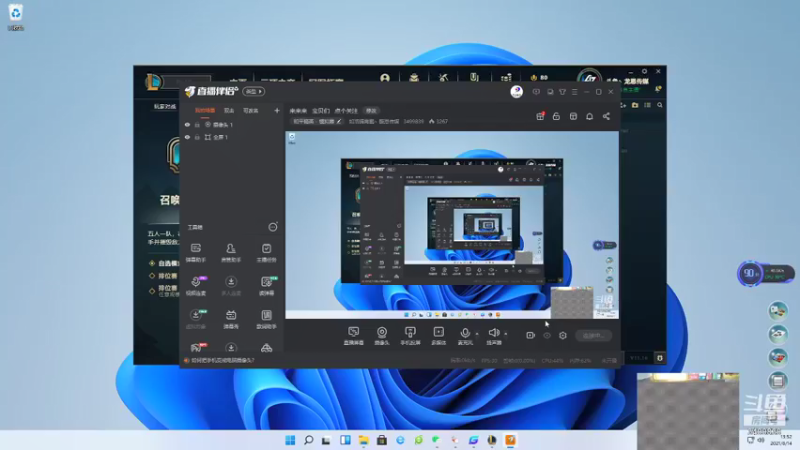
Task: Open the 主播任务 streamer tasks tool
Action: pyautogui.click(x=266, y=253)
